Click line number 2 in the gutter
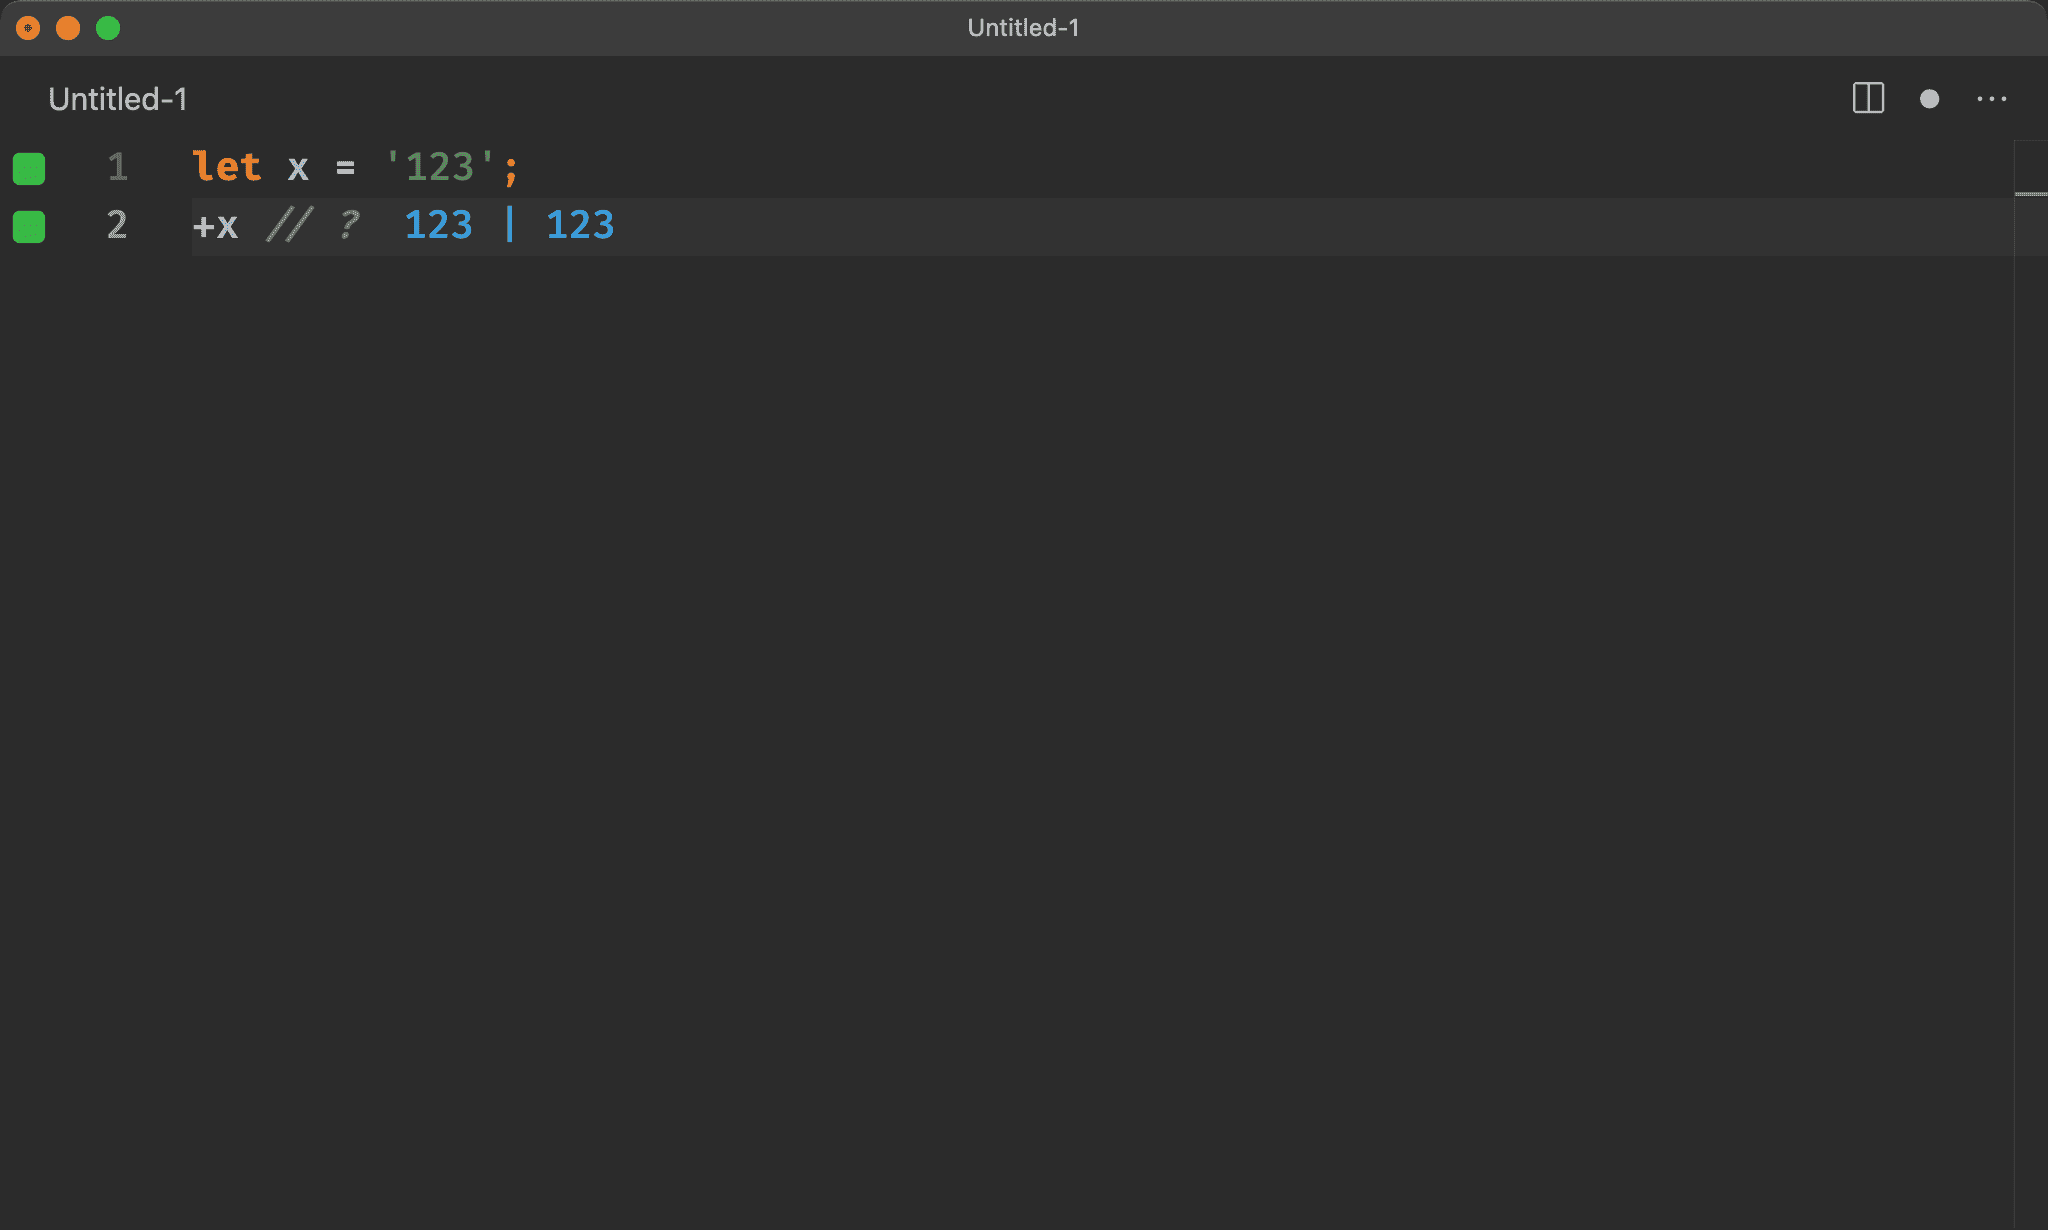This screenshot has height=1230, width=2048. [x=117, y=225]
